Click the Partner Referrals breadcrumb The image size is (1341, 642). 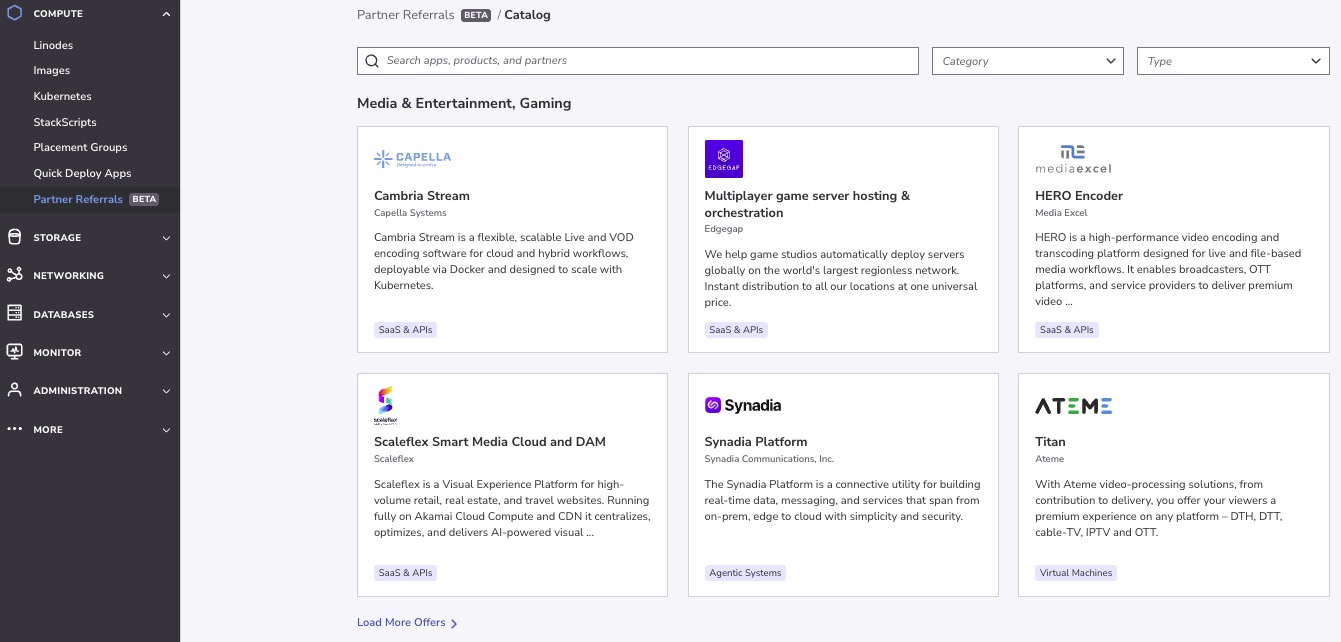point(405,15)
